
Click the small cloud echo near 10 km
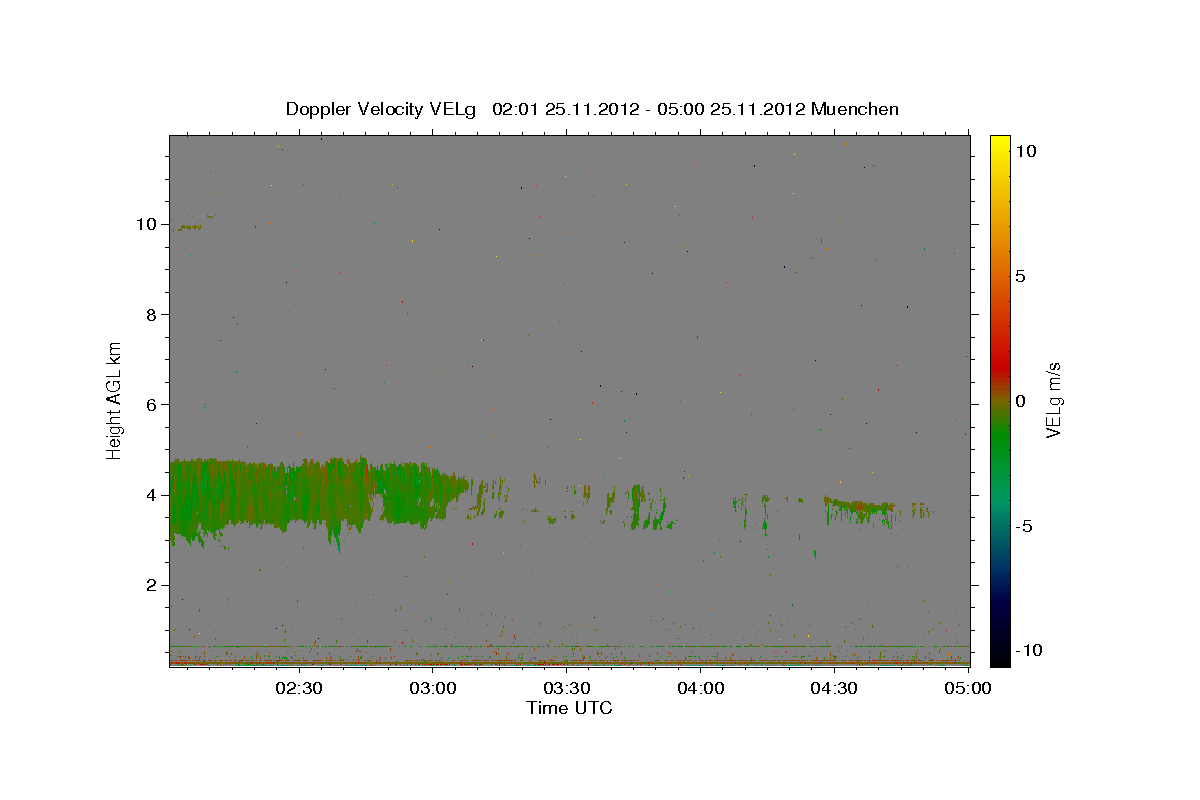pos(190,227)
